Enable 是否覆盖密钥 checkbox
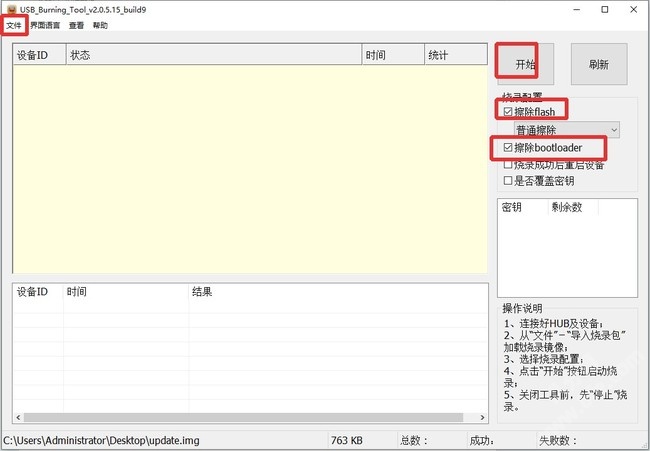This screenshot has width=650, height=451. [x=508, y=180]
